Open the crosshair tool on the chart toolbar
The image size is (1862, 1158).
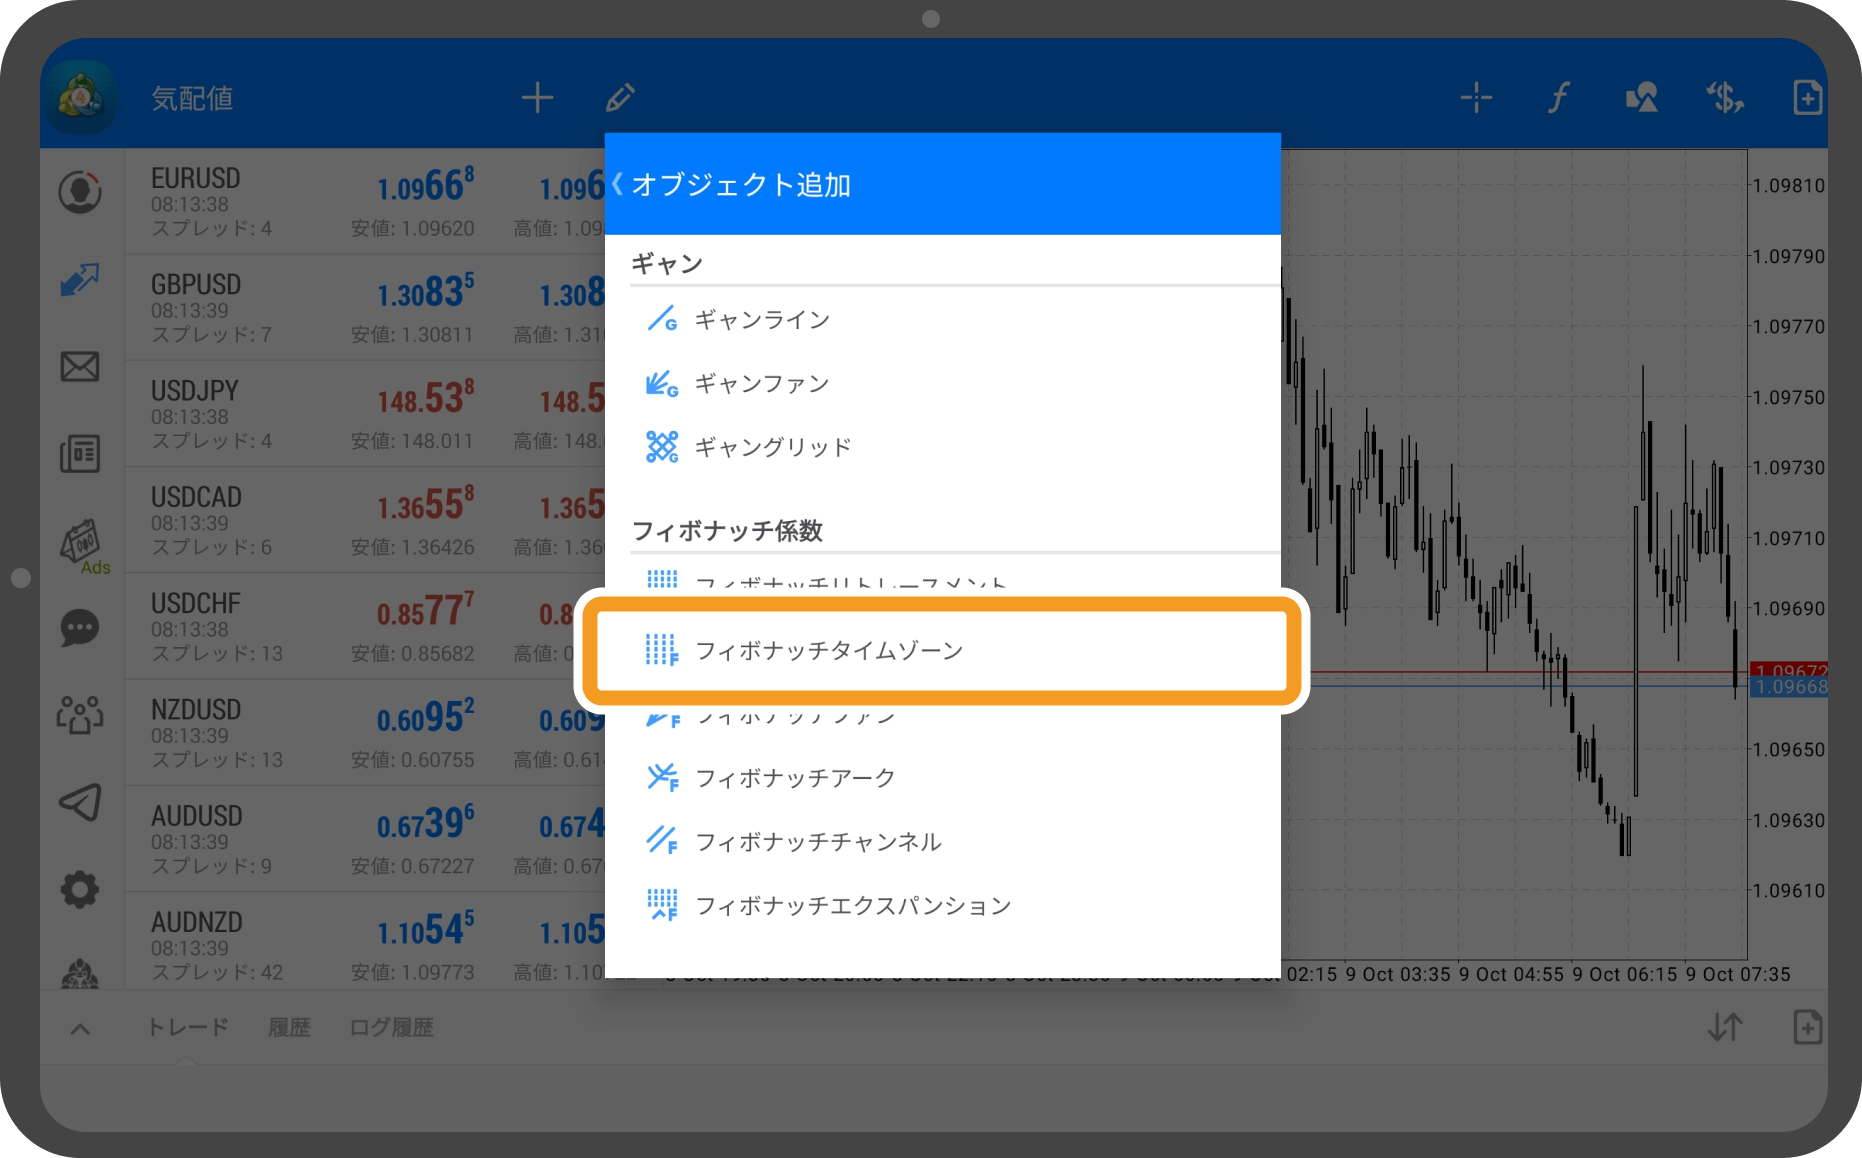click(1474, 97)
